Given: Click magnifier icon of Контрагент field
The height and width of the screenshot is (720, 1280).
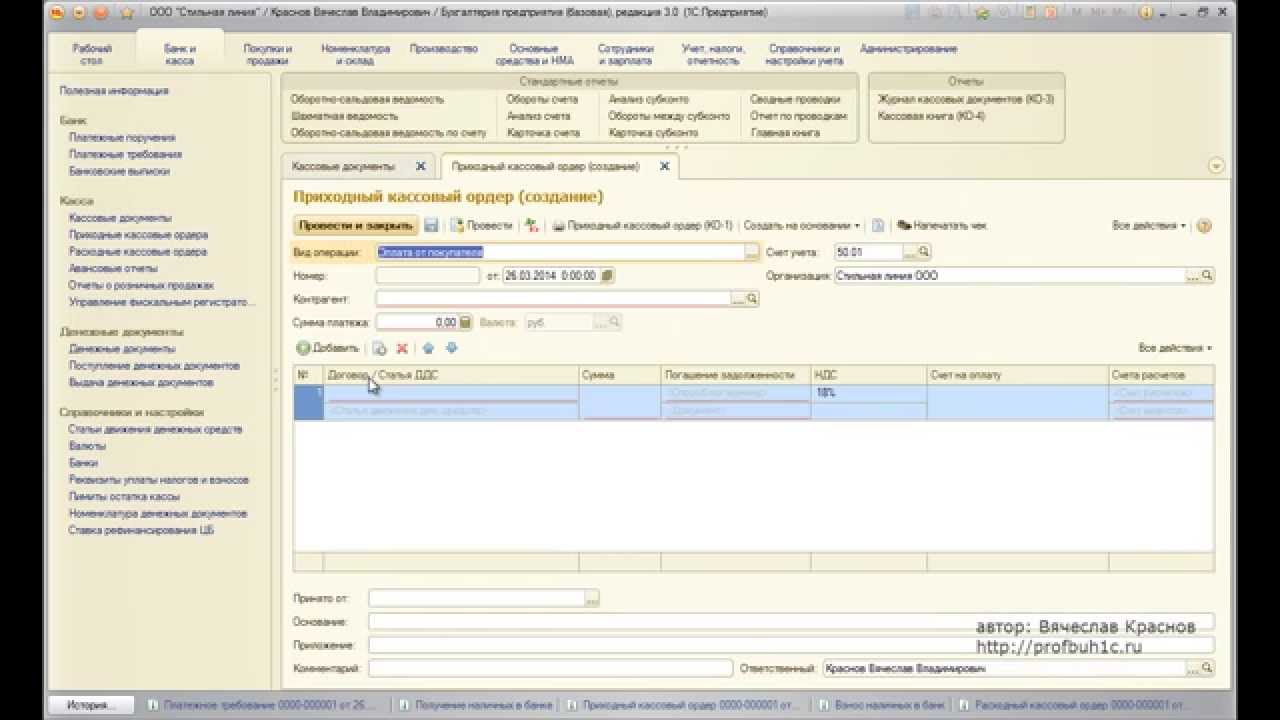Looking at the screenshot, I should coord(752,299).
